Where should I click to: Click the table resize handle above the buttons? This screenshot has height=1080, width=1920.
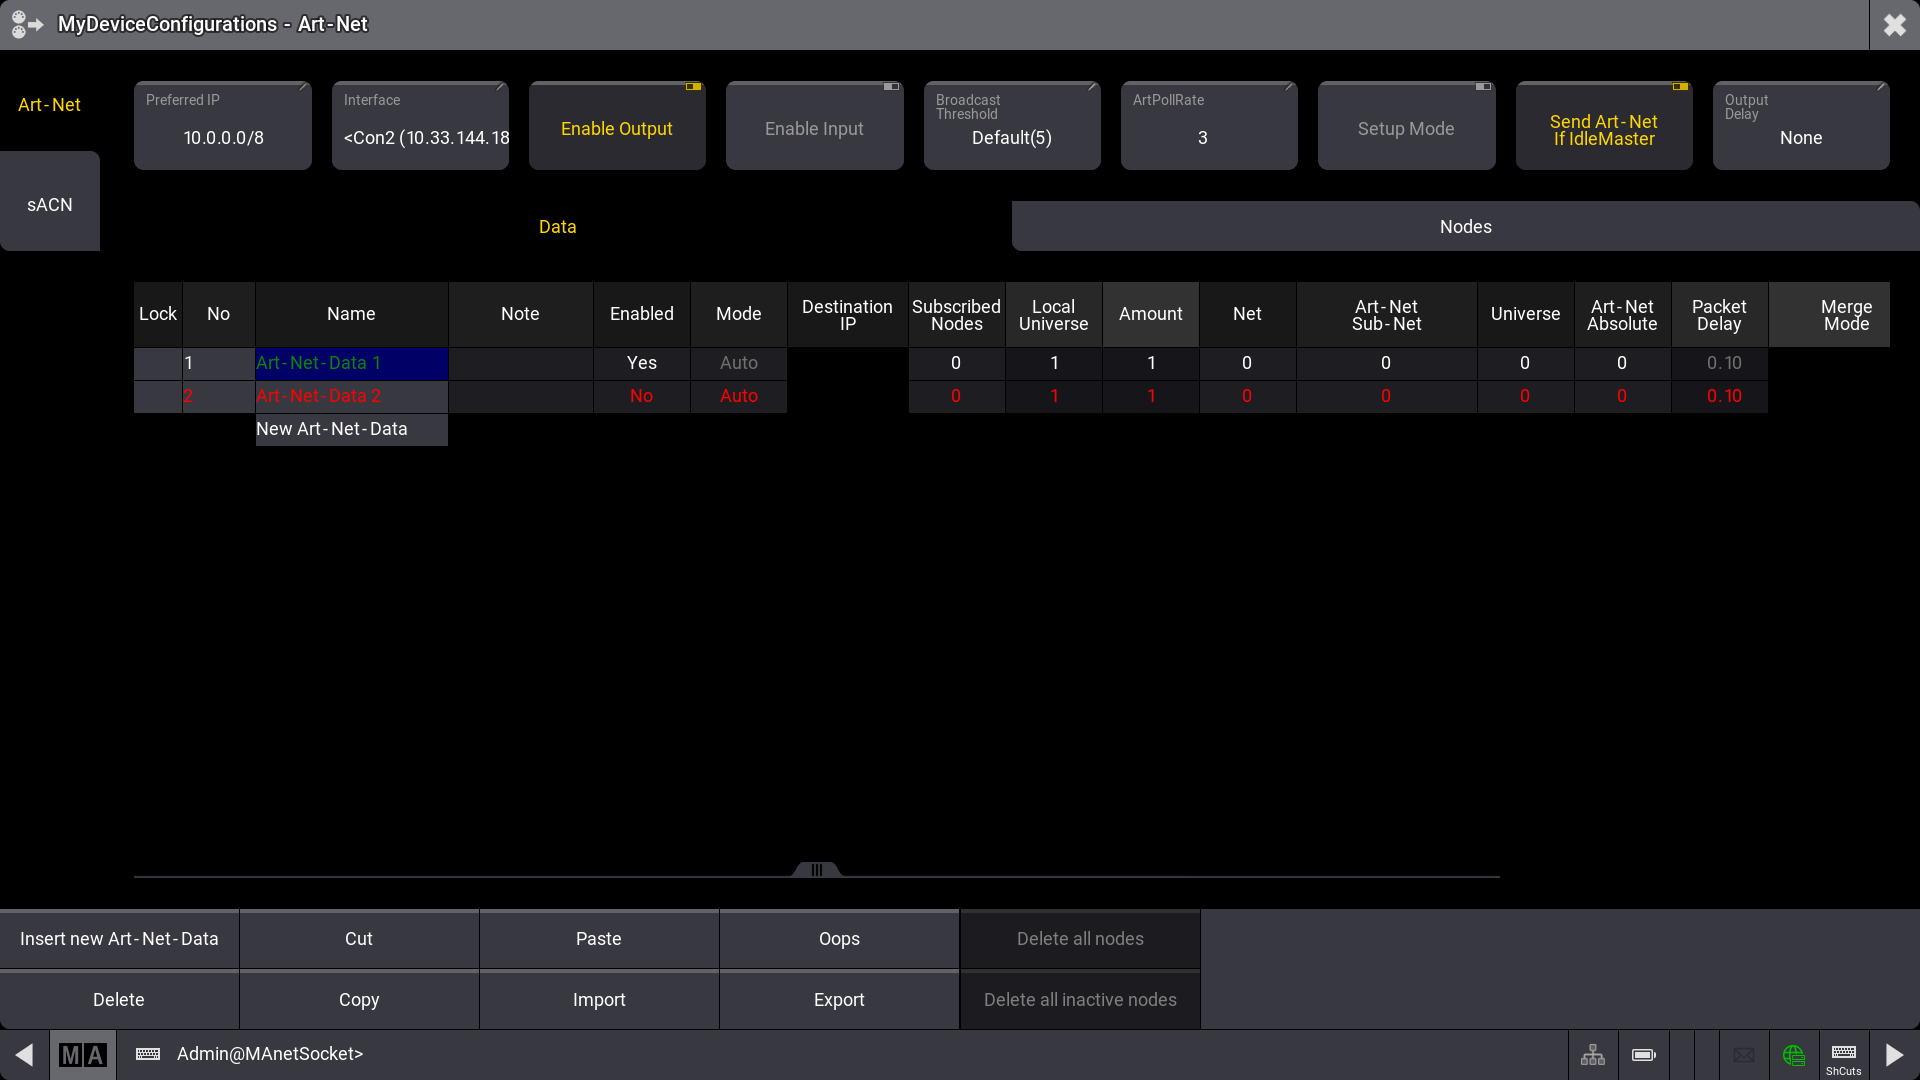pyautogui.click(x=817, y=870)
